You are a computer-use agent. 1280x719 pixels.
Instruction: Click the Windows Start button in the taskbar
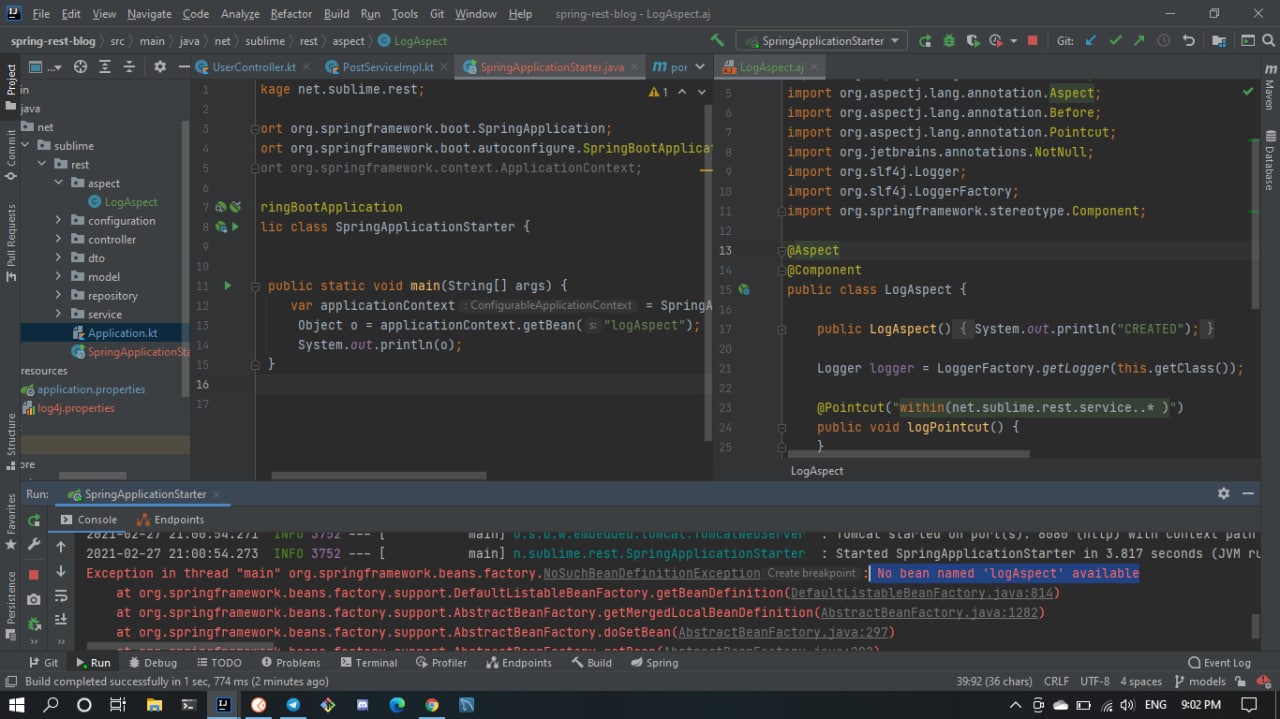pos(17,705)
